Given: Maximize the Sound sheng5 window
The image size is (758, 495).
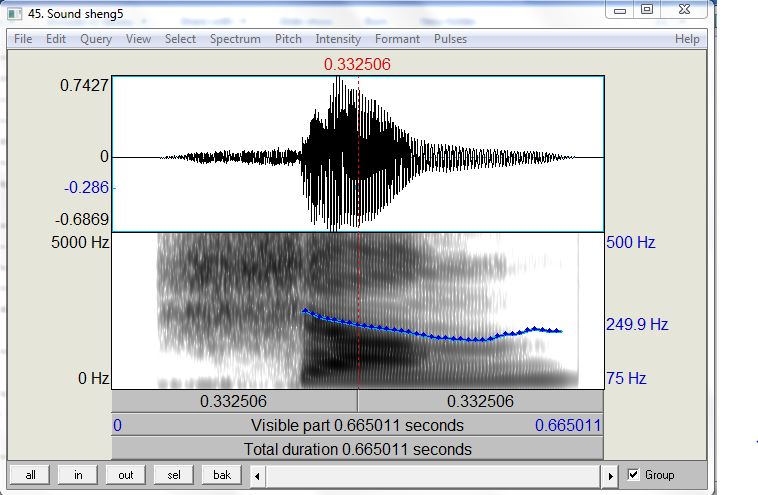Looking at the screenshot, I should (x=647, y=9).
